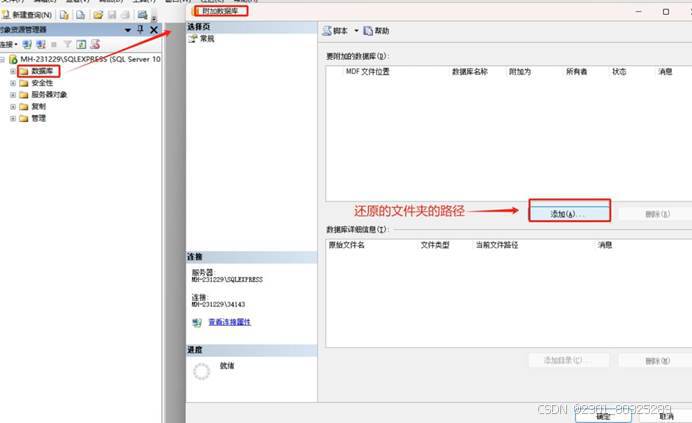Click 消息 header in the upper databases grid
Image resolution: width=692 pixels, height=423 pixels.
[x=665, y=72]
